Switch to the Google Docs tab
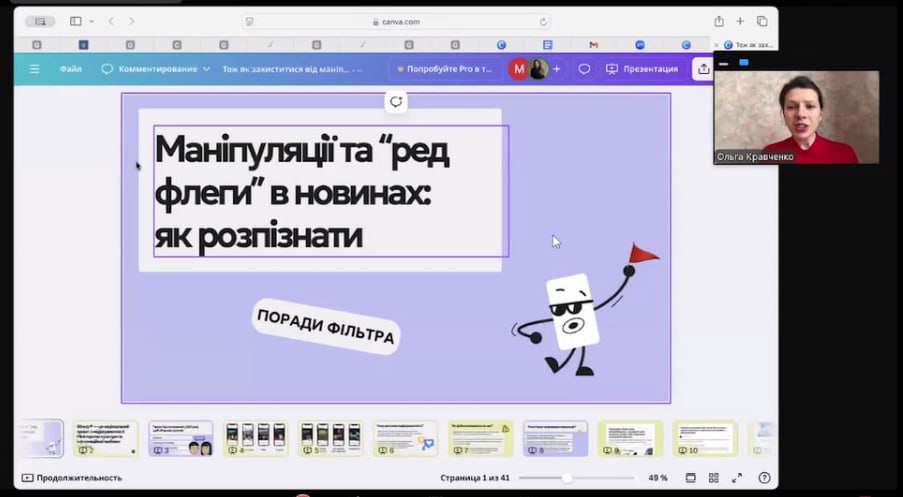The height and width of the screenshot is (497, 903). [x=548, y=44]
